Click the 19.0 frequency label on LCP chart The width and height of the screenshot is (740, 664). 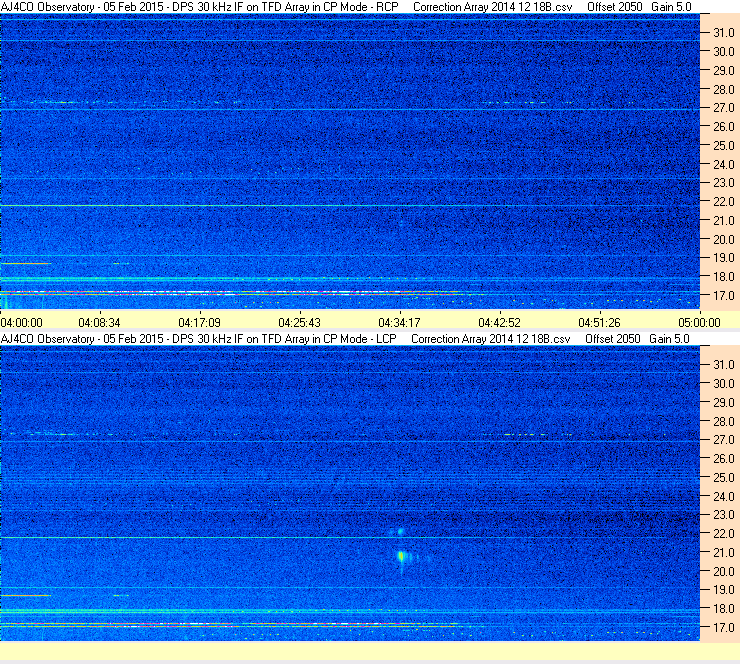(723, 590)
